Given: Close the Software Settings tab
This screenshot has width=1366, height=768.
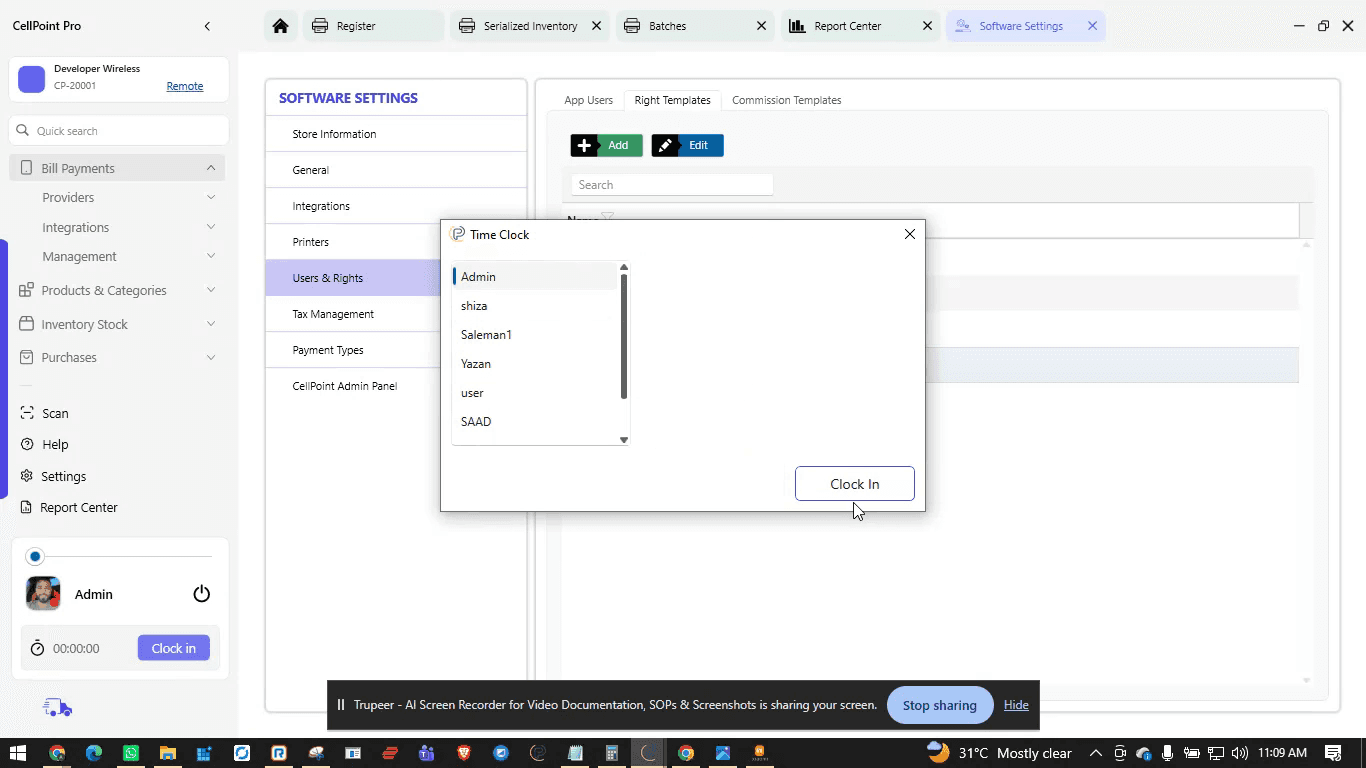Looking at the screenshot, I should 1092,26.
